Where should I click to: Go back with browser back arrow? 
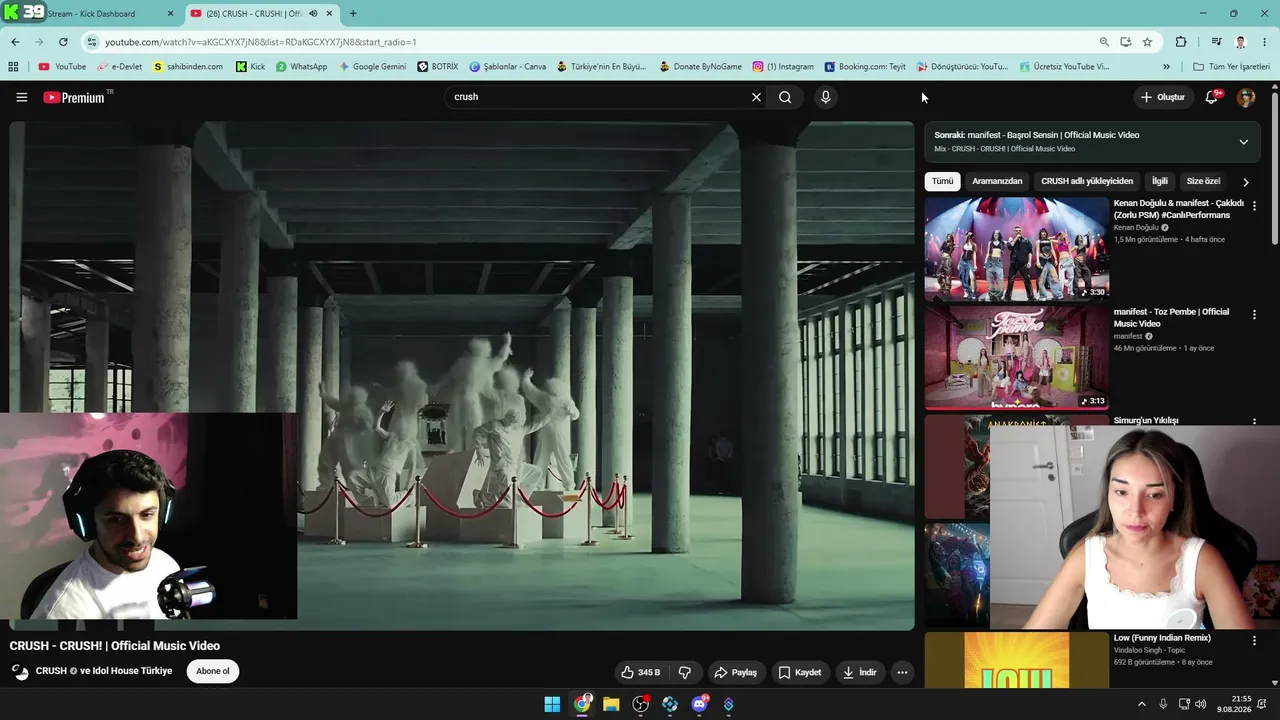pos(15,42)
